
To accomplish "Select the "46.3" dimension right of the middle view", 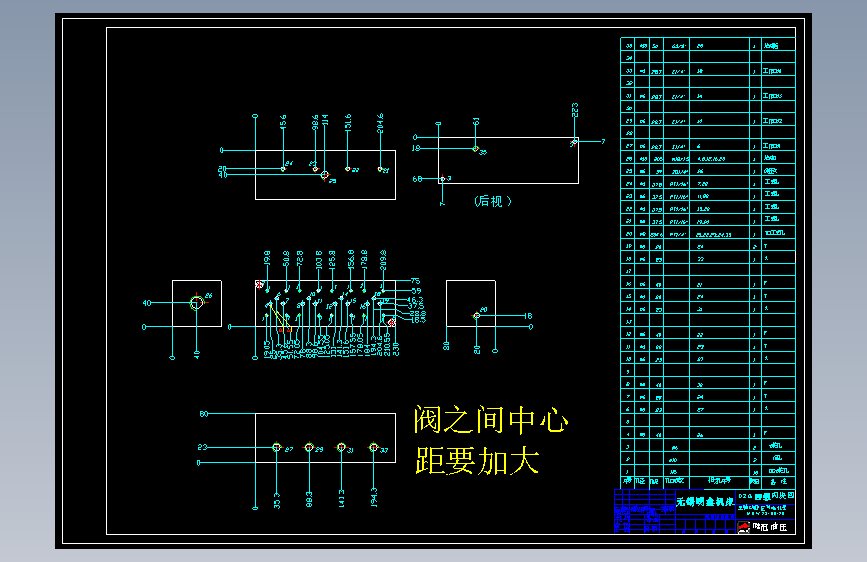I will [x=416, y=300].
